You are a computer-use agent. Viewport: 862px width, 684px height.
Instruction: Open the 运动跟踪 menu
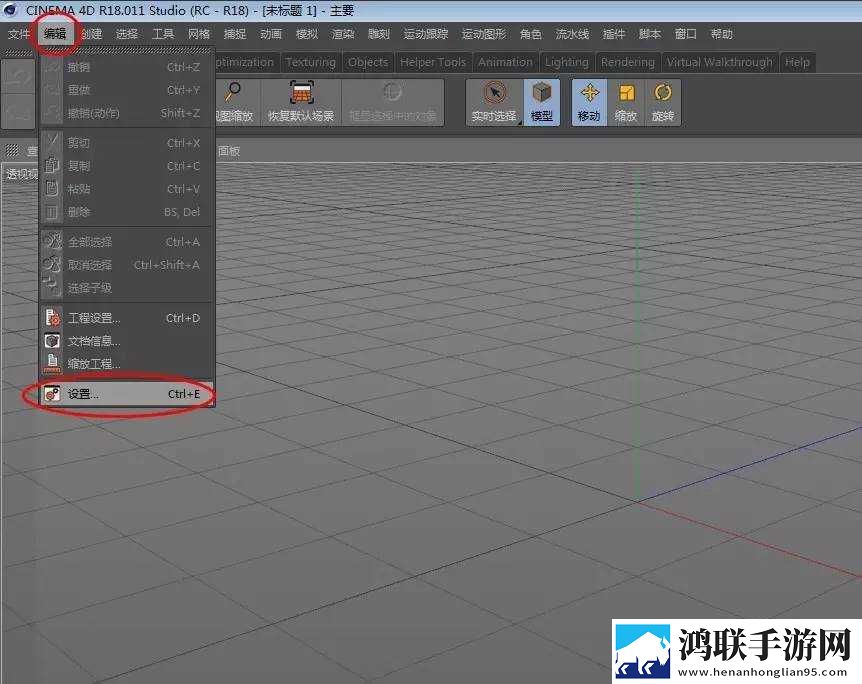[426, 34]
